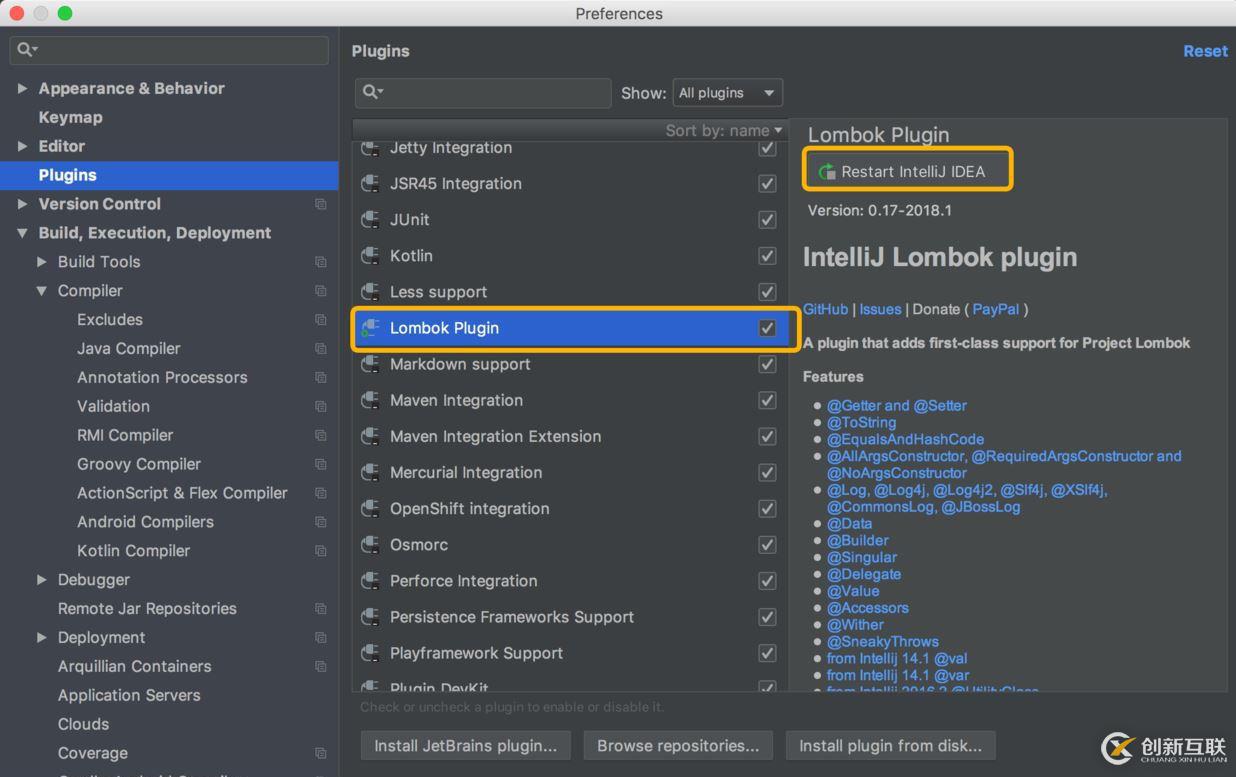This screenshot has height=777, width=1236.
Task: Open the Issues link for Lombok
Action: click(880, 310)
